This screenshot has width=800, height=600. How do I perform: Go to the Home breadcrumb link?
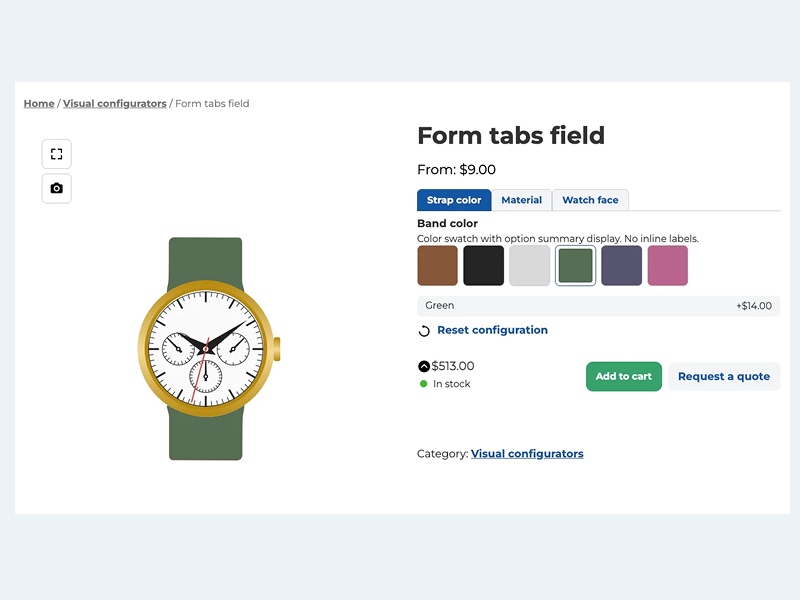[x=39, y=104]
